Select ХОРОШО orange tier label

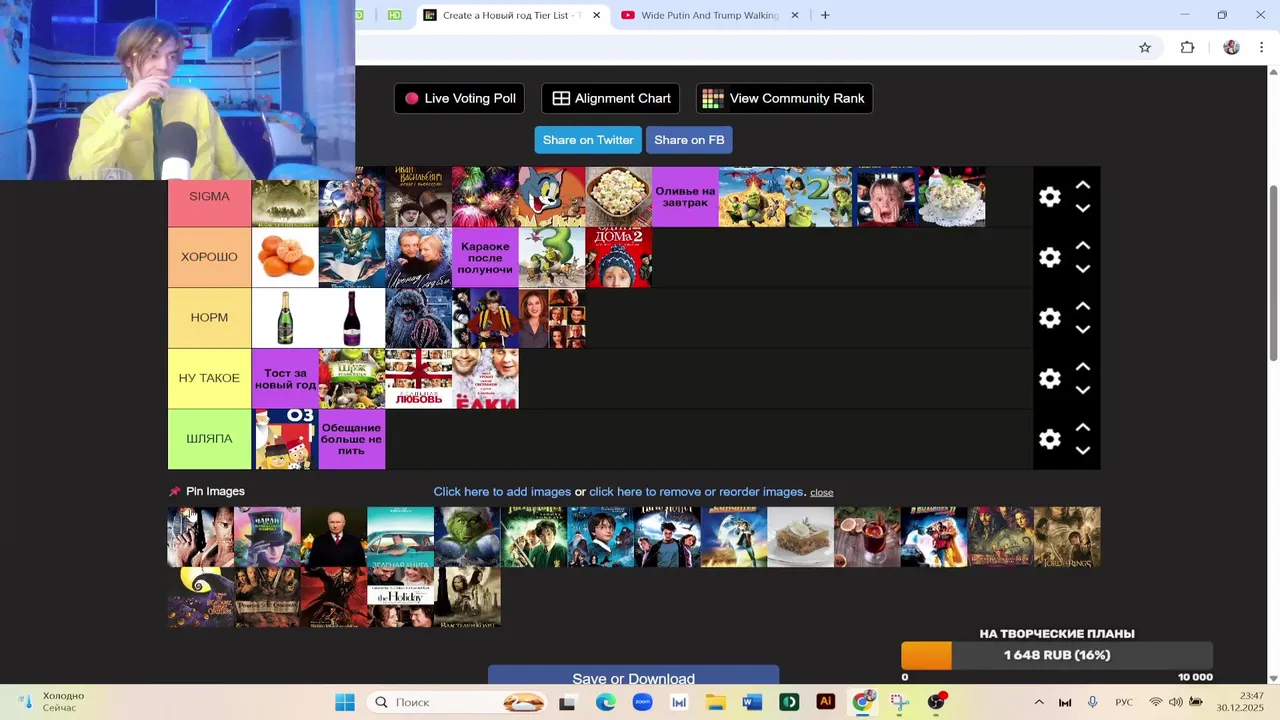pyautogui.click(x=209, y=257)
